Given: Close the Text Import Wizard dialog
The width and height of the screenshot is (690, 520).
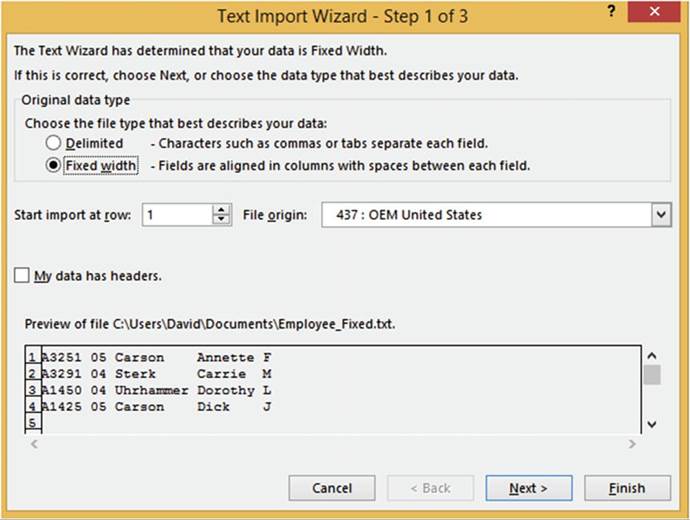Looking at the screenshot, I should (656, 13).
